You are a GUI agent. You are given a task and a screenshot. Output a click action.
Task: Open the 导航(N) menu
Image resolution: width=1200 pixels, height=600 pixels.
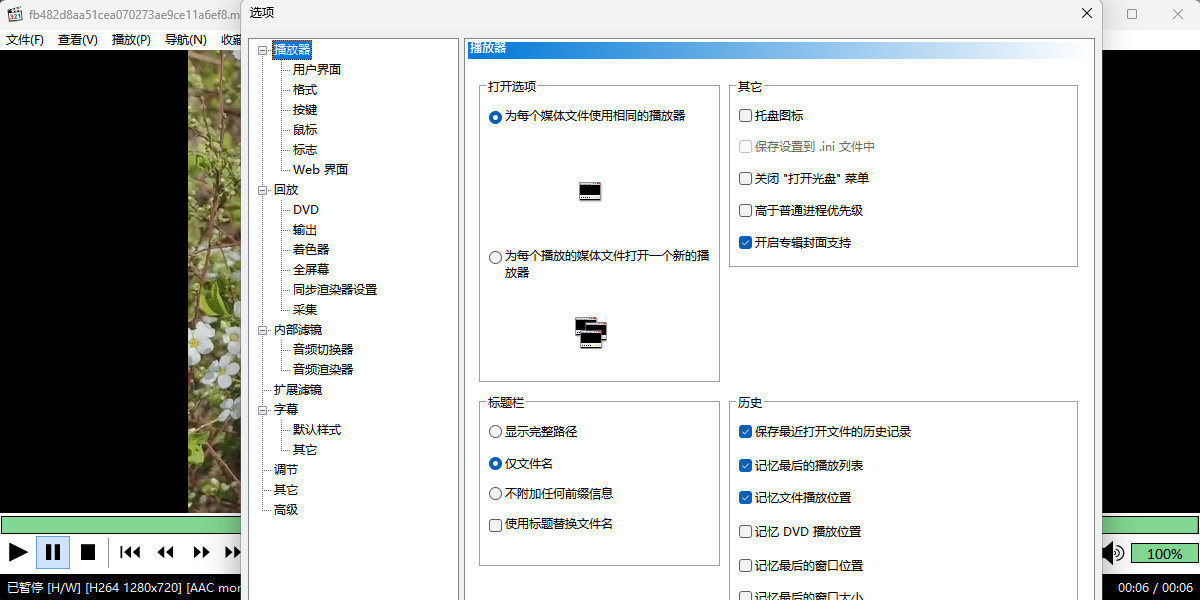click(185, 40)
